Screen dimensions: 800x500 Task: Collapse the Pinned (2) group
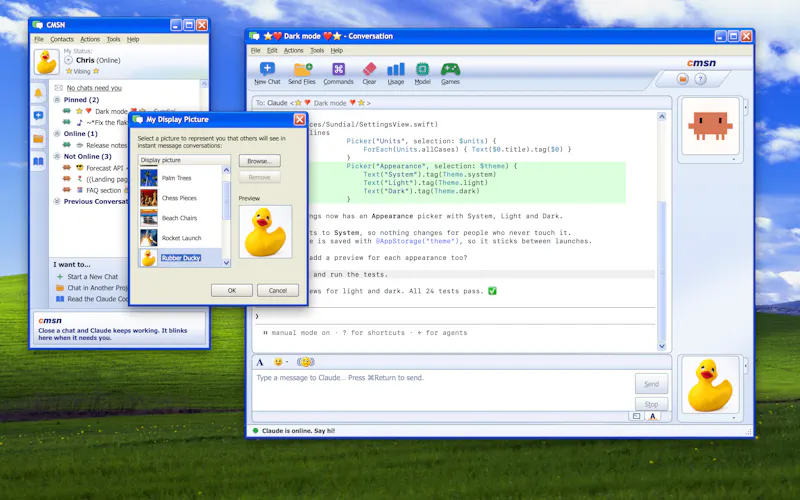pyautogui.click(x=57, y=99)
